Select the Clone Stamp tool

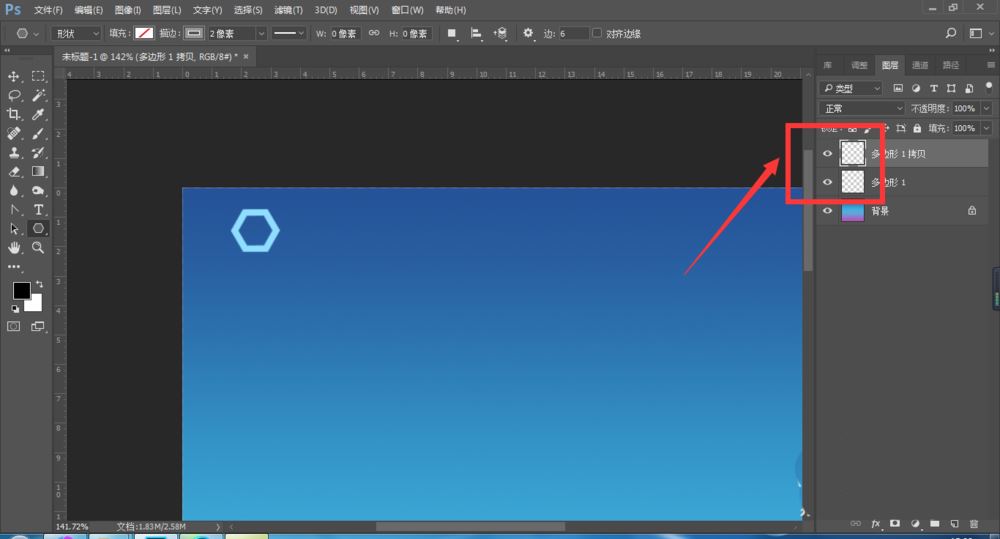pyautogui.click(x=13, y=153)
